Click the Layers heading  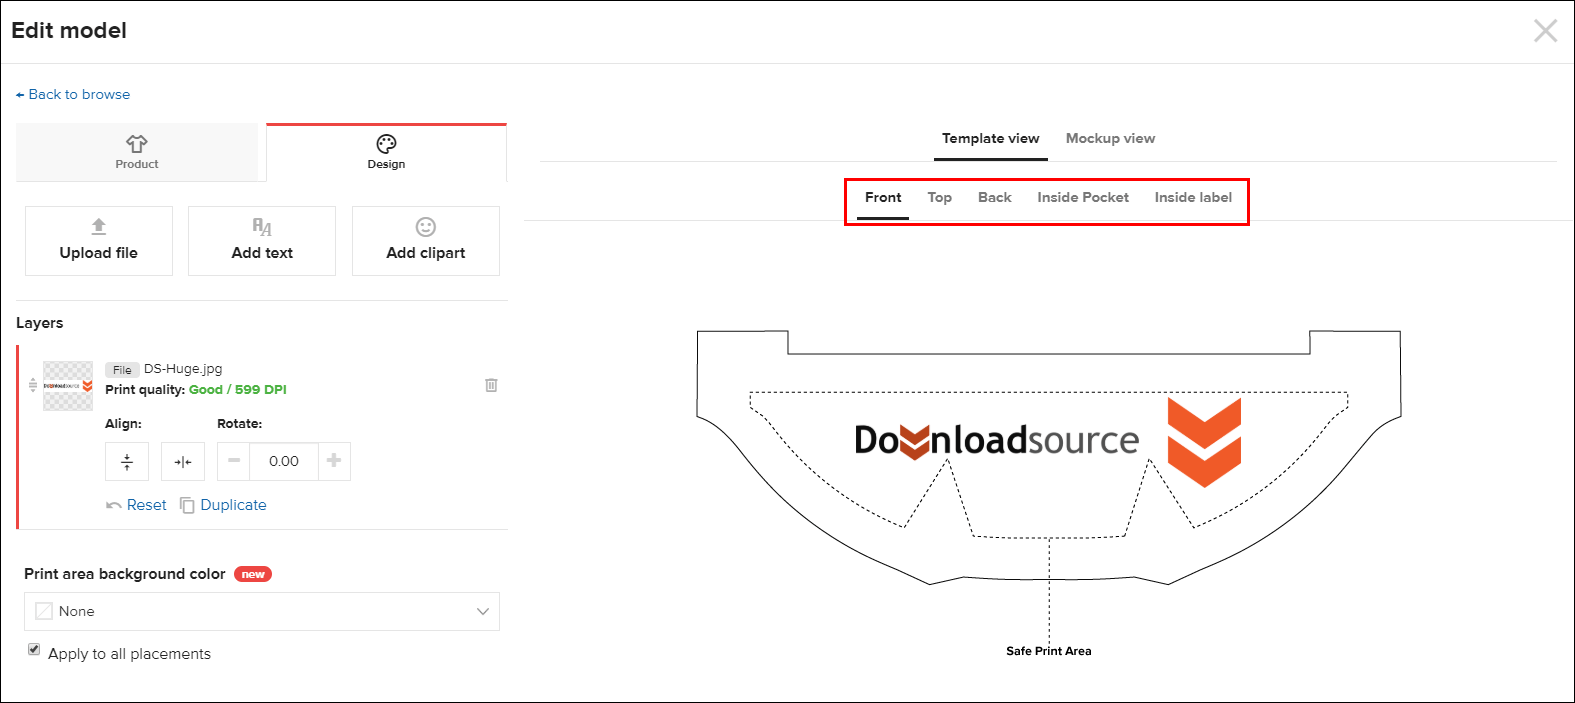pyautogui.click(x=40, y=323)
